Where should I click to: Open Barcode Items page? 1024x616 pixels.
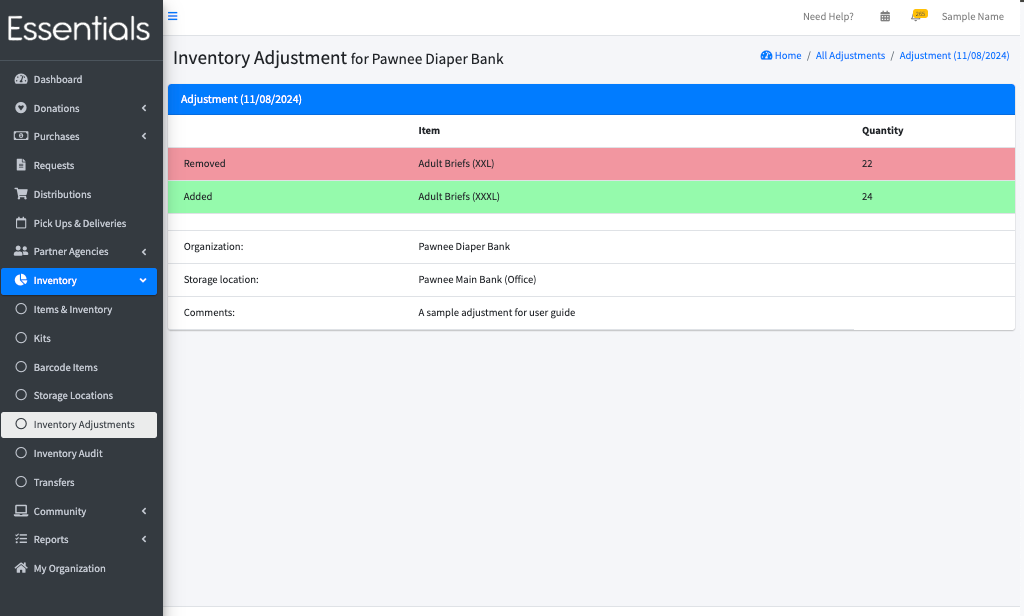tap(79, 366)
